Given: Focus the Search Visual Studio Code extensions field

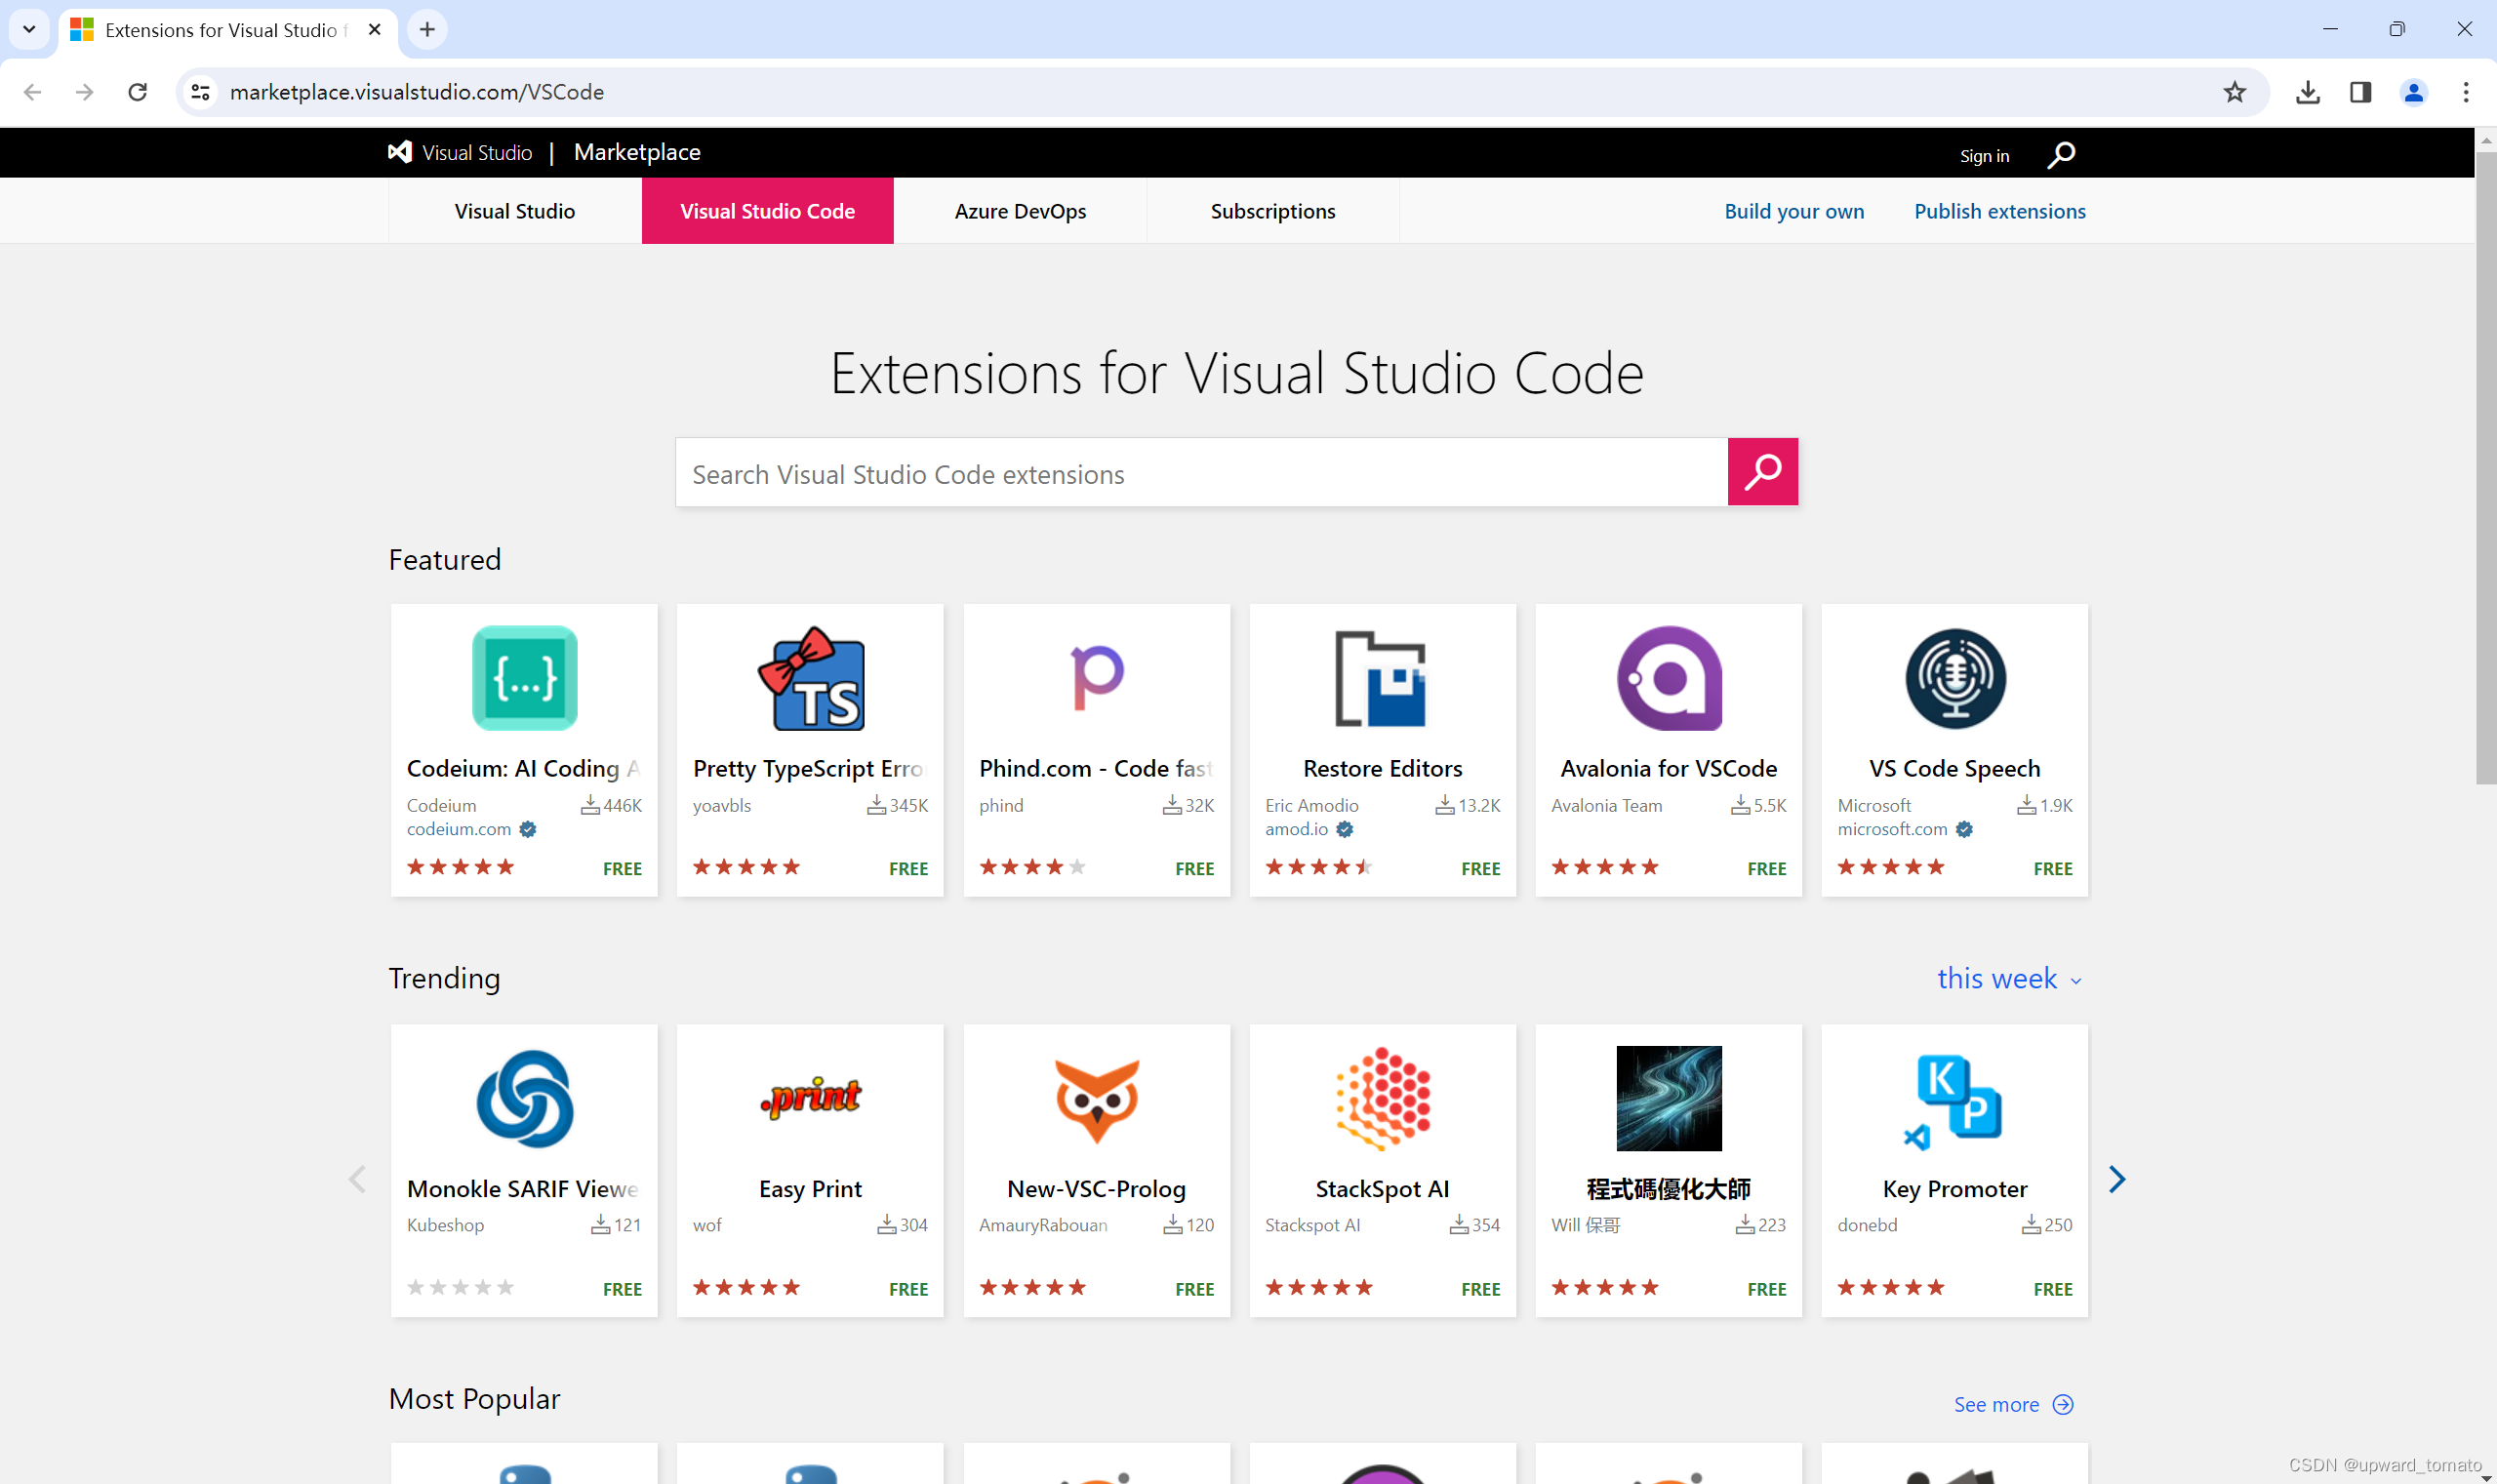Looking at the screenshot, I should [x=1200, y=473].
